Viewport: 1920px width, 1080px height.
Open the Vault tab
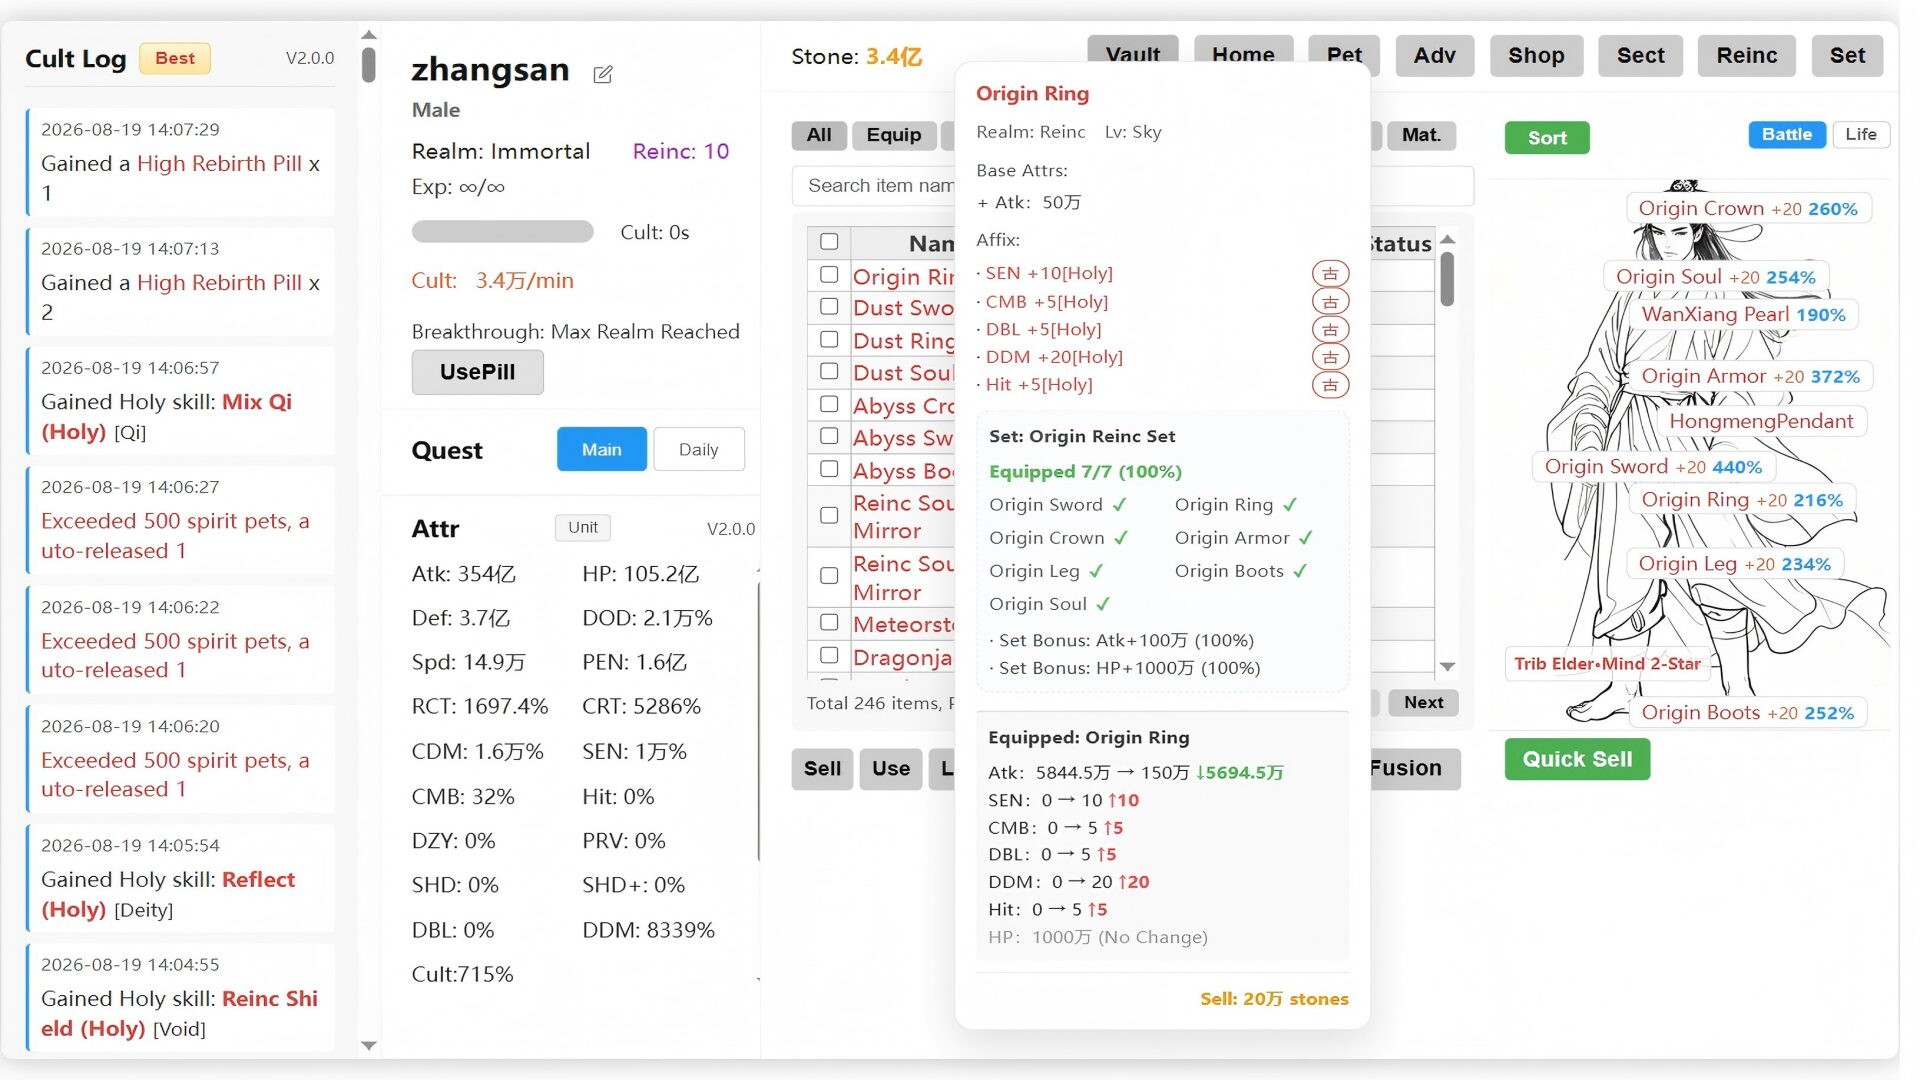[1133, 55]
